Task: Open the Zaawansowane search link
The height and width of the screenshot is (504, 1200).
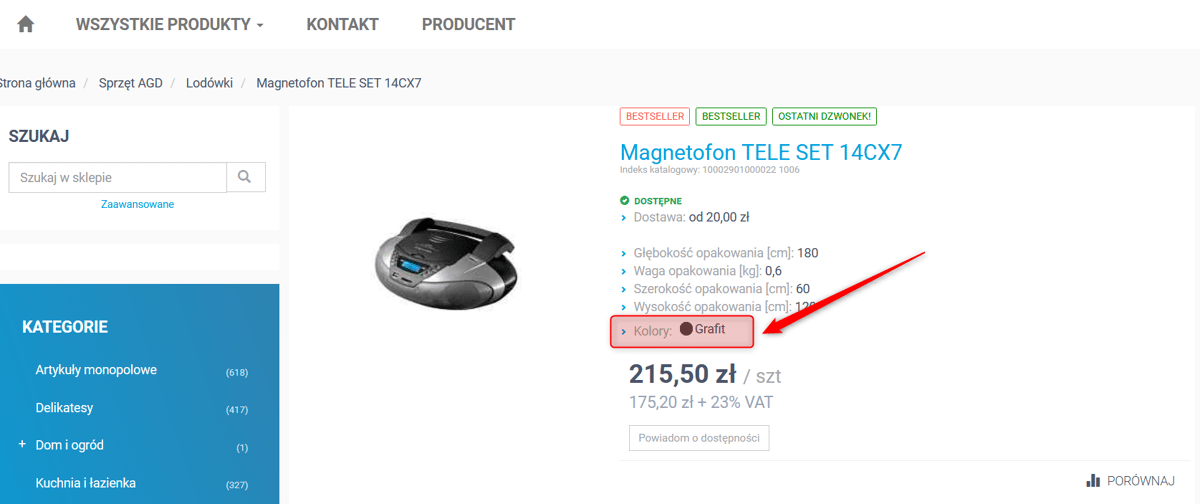Action: [137, 204]
